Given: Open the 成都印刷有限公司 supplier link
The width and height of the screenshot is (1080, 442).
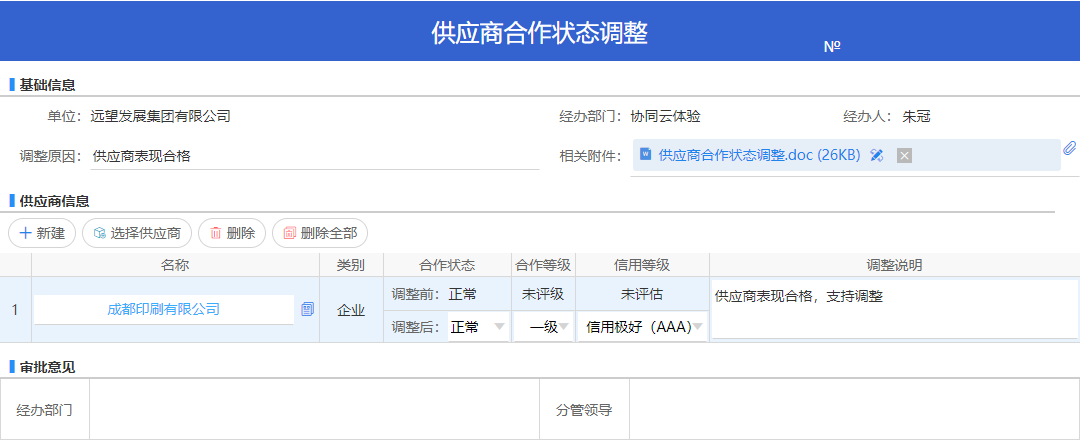Looking at the screenshot, I should point(163,309).
